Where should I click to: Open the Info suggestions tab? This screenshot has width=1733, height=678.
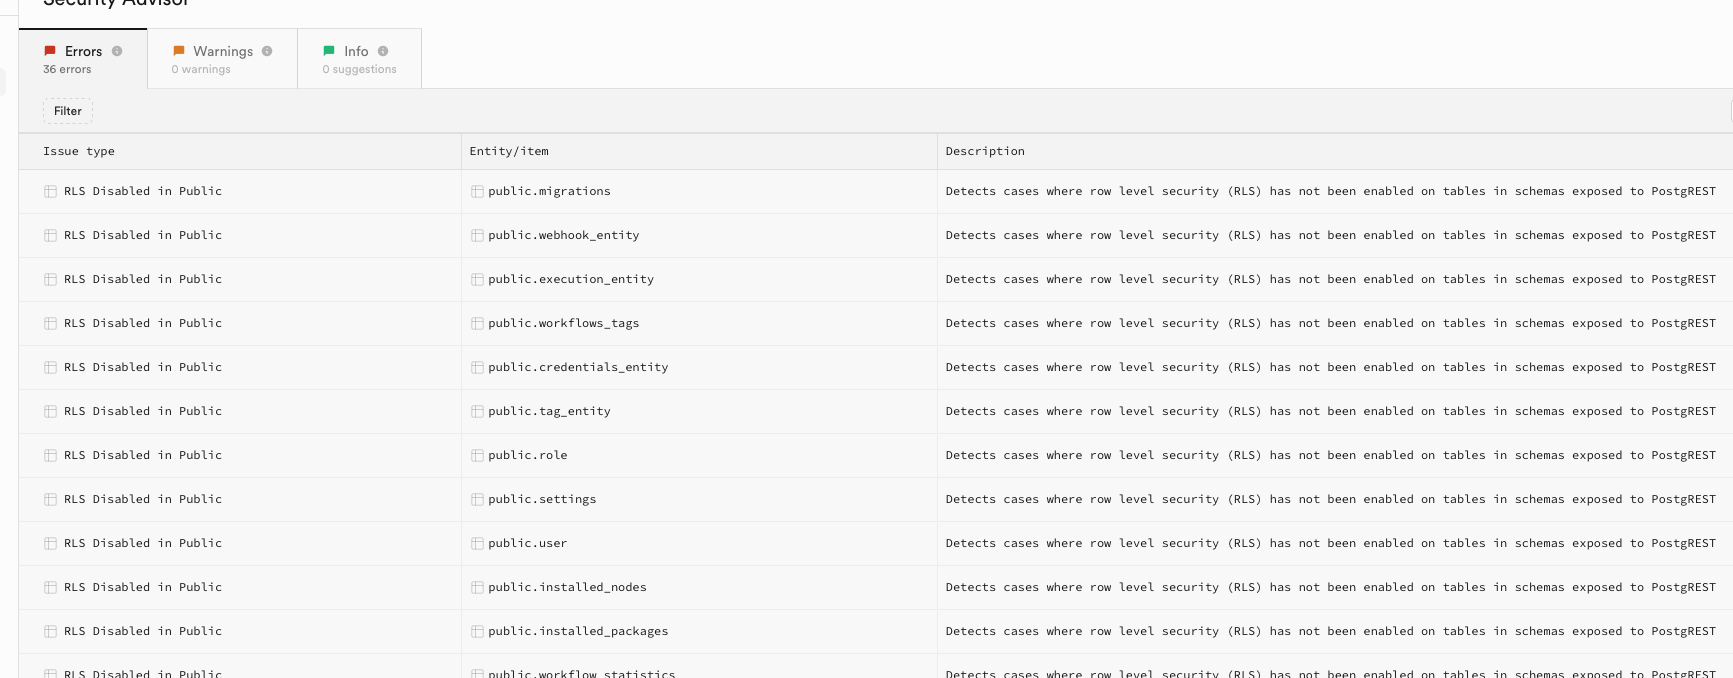click(359, 59)
